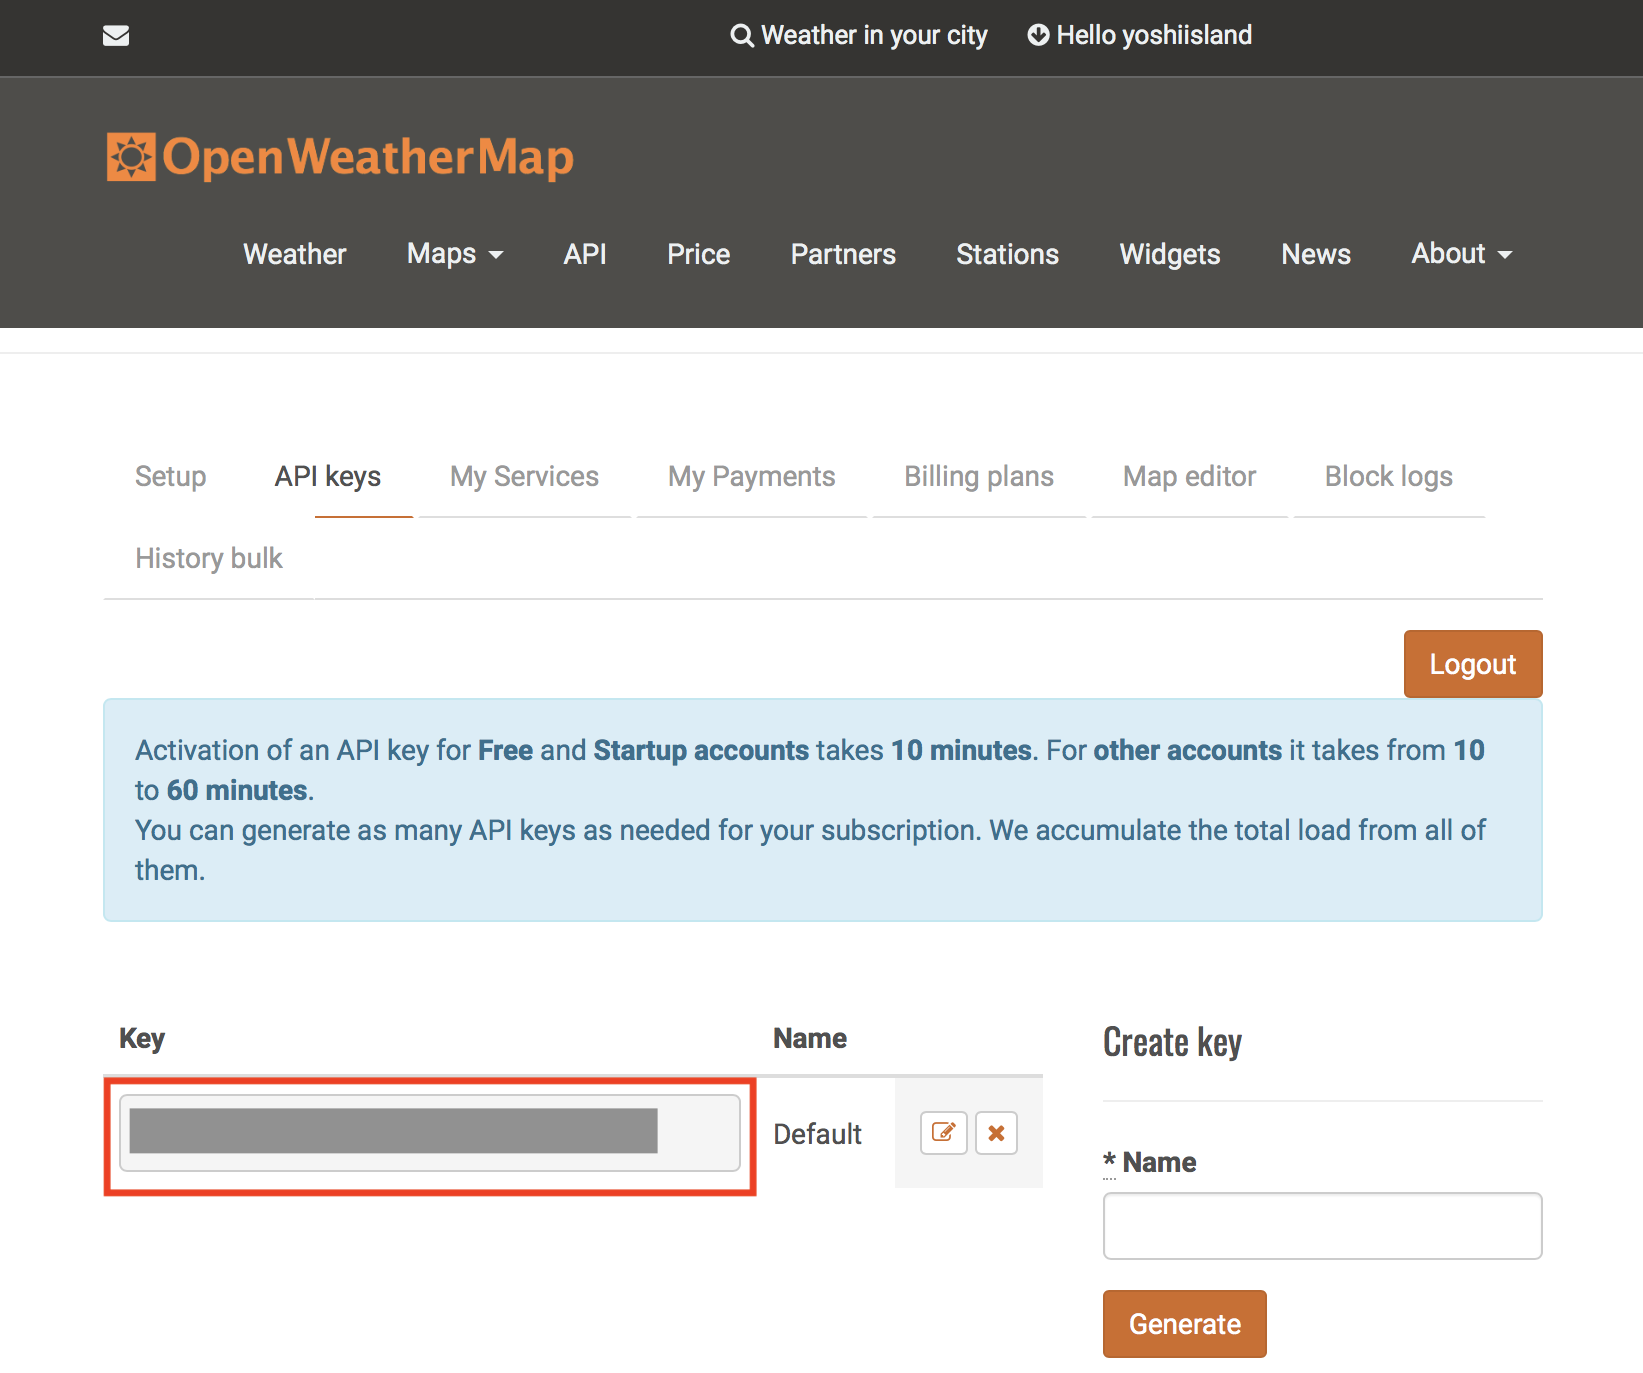Open the API navigation link
The width and height of the screenshot is (1643, 1373).
585,254
